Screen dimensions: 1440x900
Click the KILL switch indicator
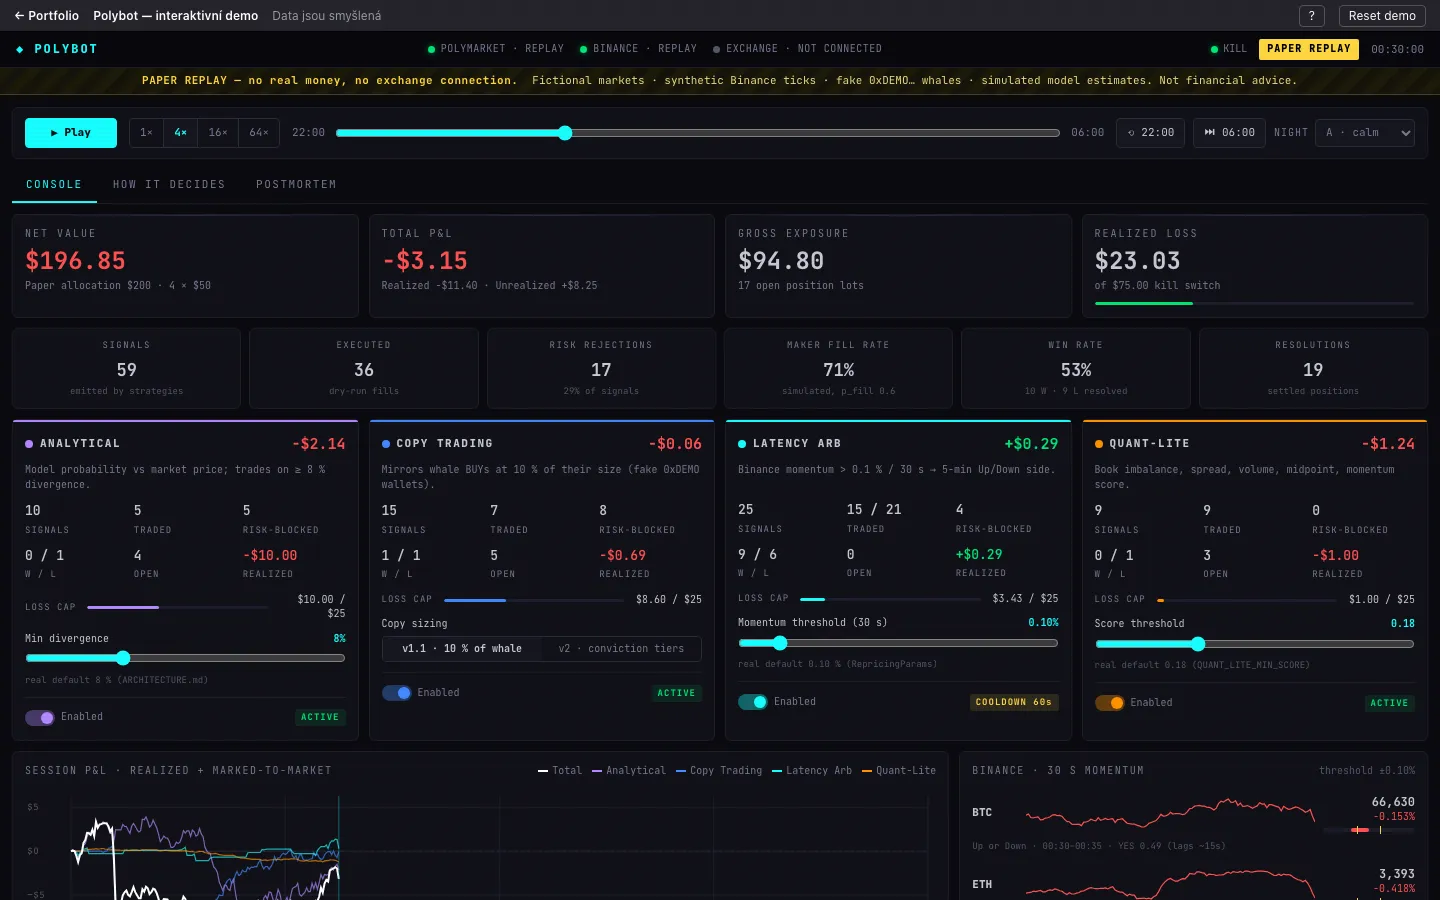(1229, 49)
